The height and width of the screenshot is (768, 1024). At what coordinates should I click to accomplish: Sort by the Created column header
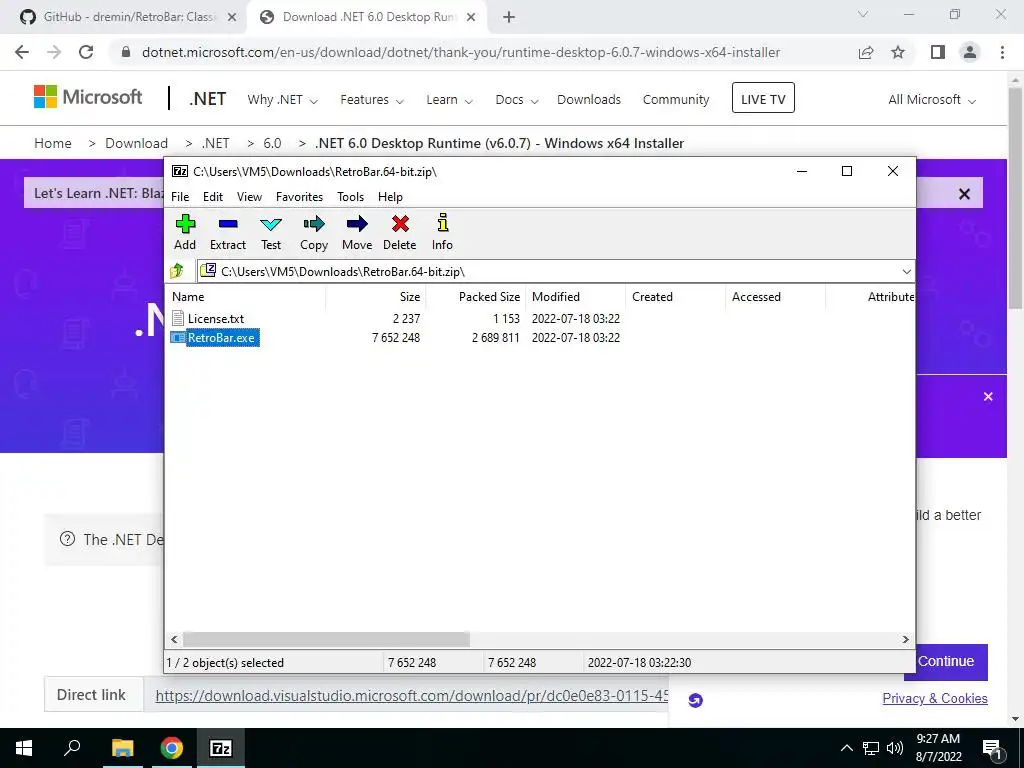[676, 296]
